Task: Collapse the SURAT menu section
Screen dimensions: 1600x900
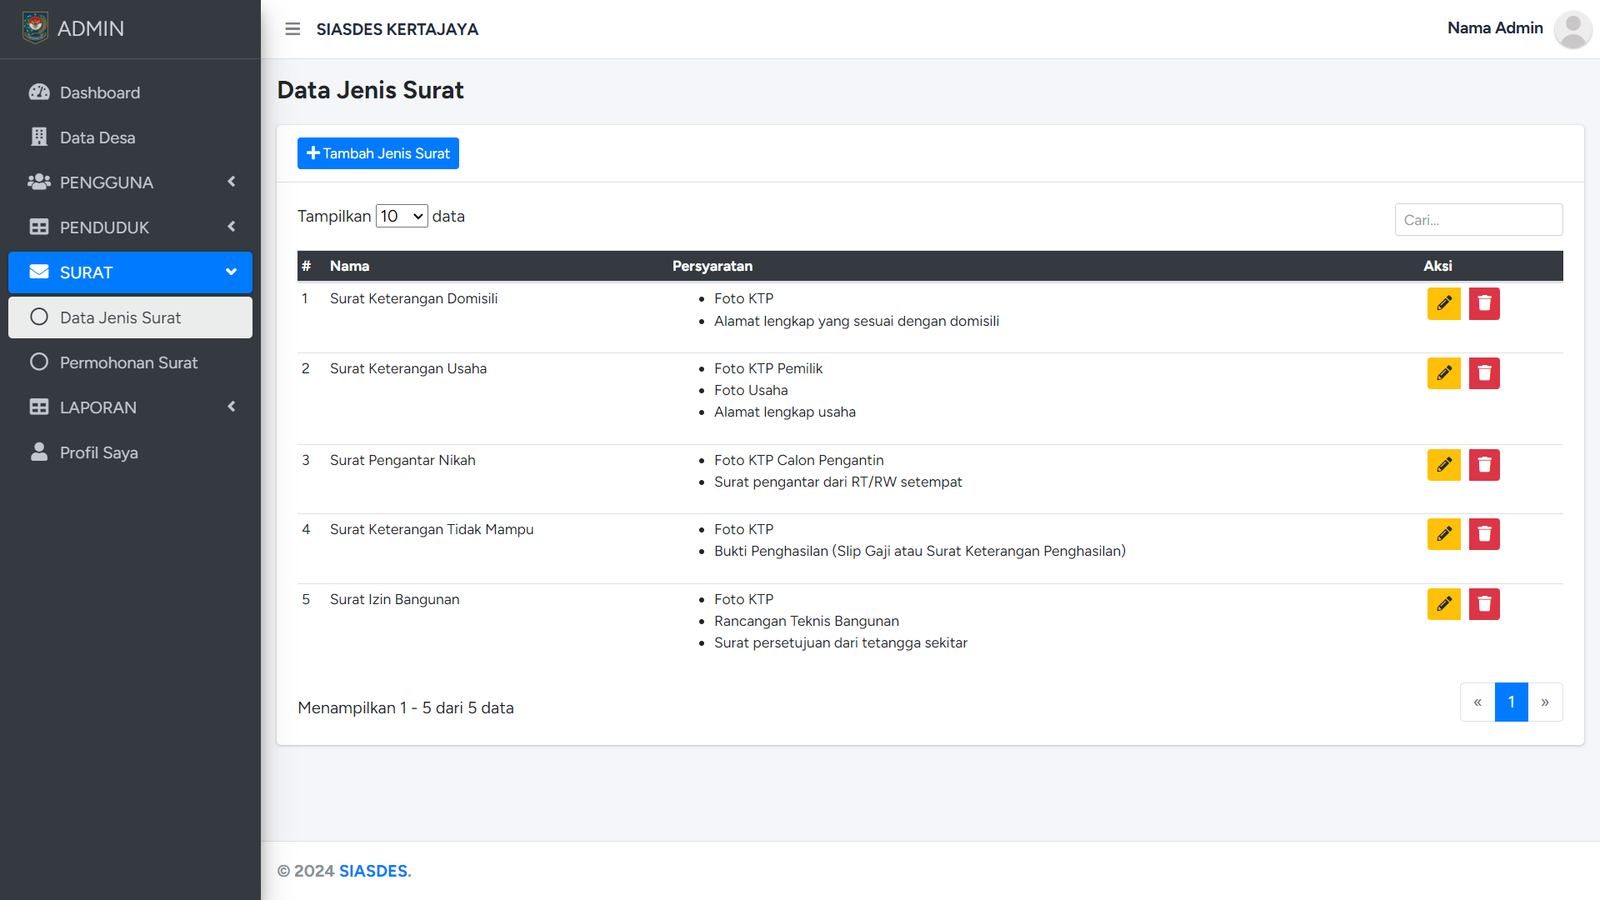Action: [130, 272]
